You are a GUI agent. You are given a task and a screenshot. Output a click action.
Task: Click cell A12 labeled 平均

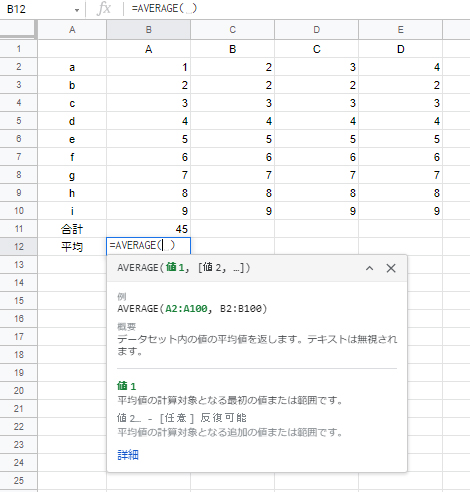click(x=72, y=247)
